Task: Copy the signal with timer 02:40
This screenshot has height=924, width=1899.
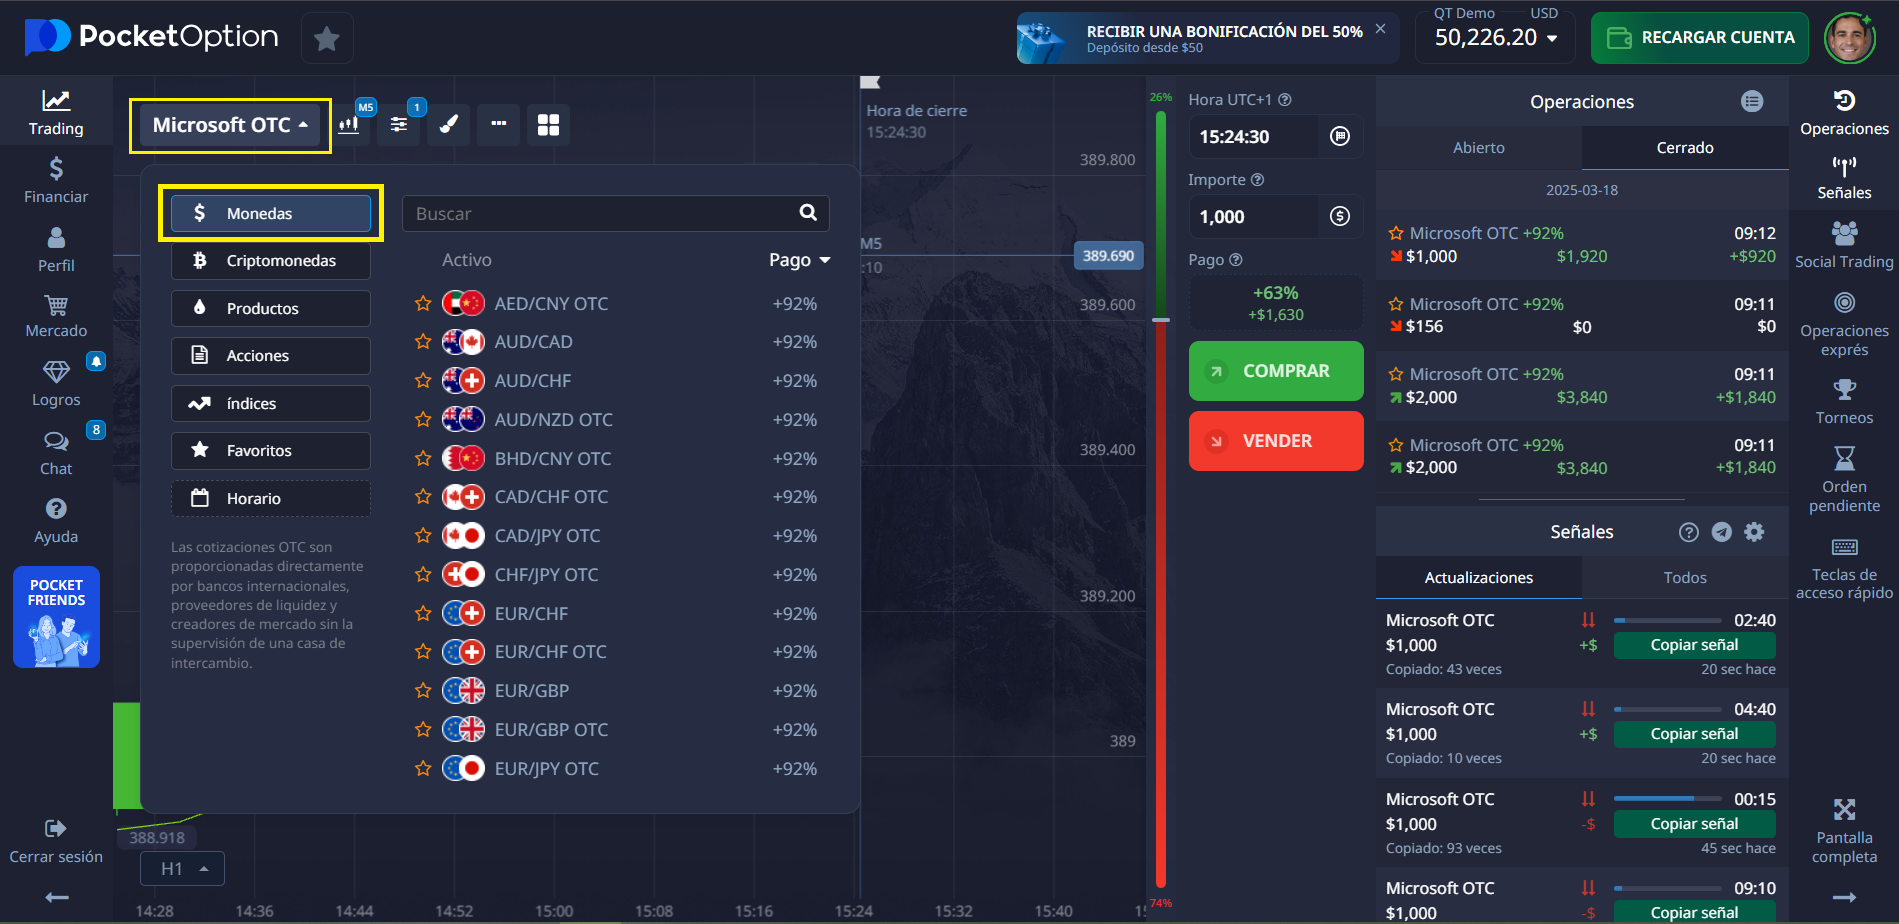Action: (x=1694, y=645)
